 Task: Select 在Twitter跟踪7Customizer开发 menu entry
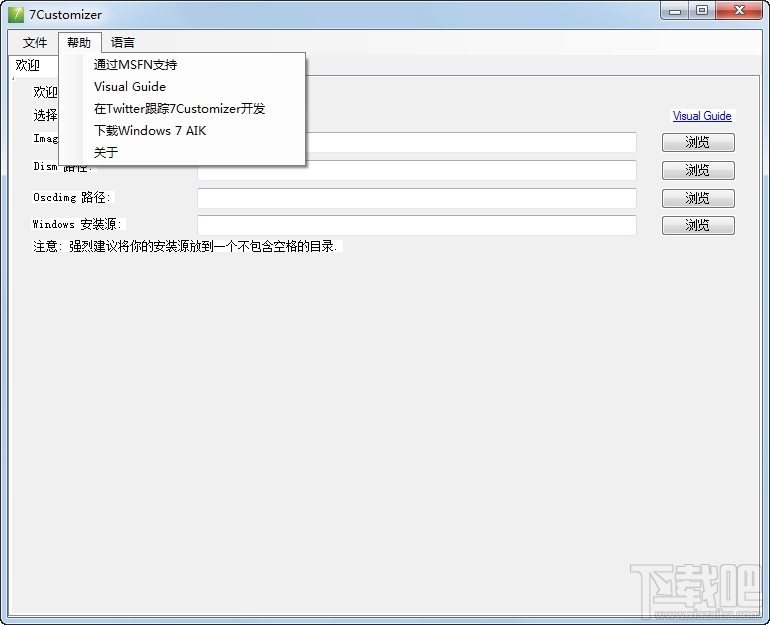[182, 109]
